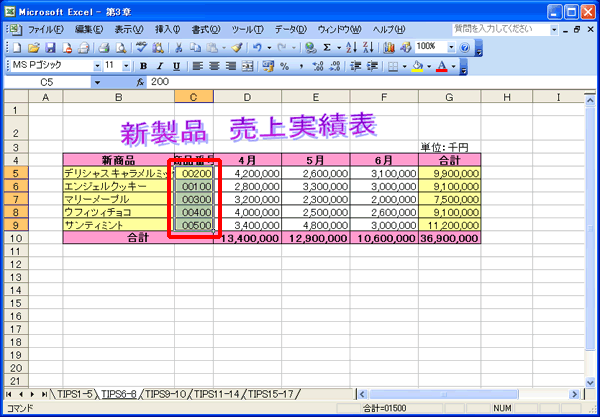Open Excel Help question mark icon

click(465, 47)
